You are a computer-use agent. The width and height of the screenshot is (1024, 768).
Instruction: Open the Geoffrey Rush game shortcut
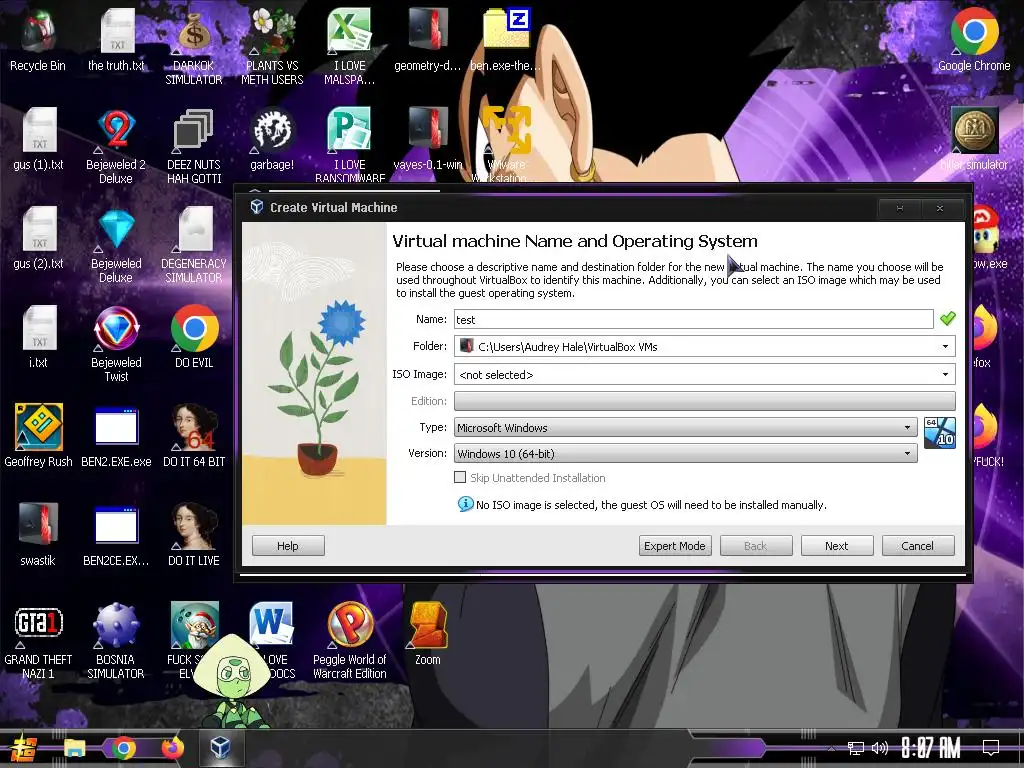coord(38,436)
